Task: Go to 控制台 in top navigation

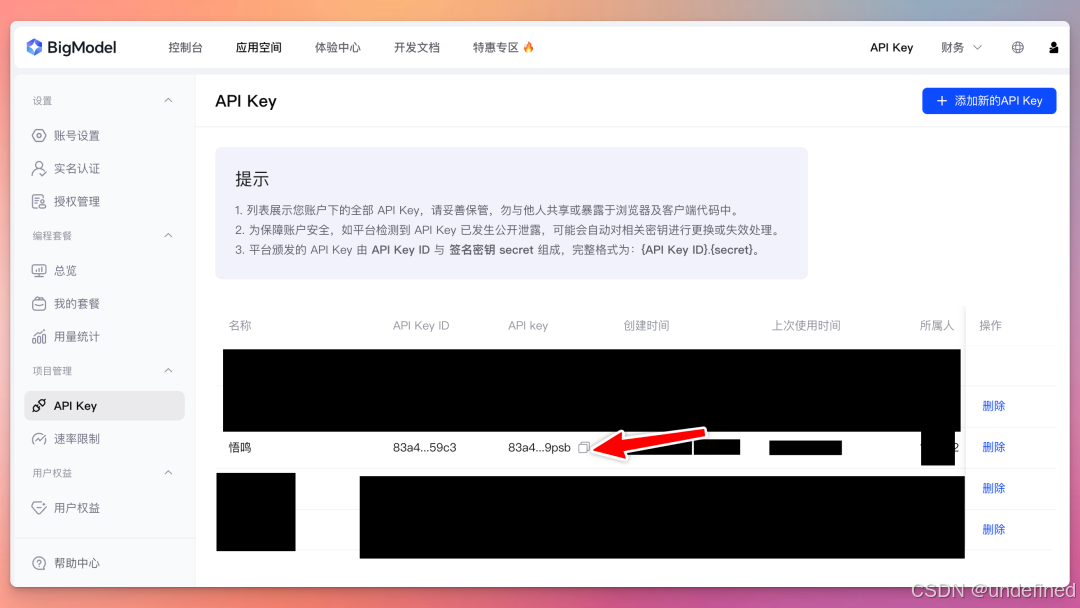Action: [185, 48]
